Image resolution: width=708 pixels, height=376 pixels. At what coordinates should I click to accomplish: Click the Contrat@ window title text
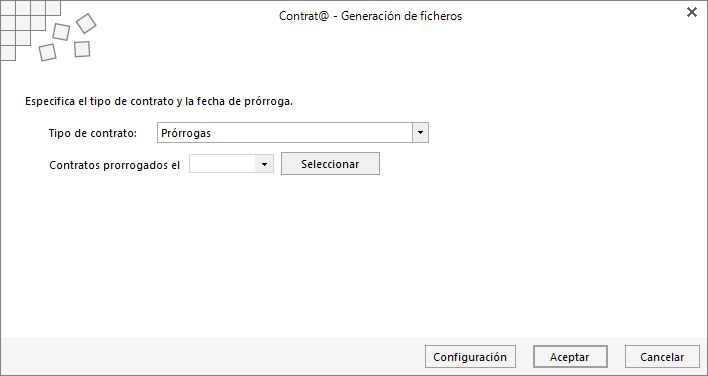pos(370,16)
